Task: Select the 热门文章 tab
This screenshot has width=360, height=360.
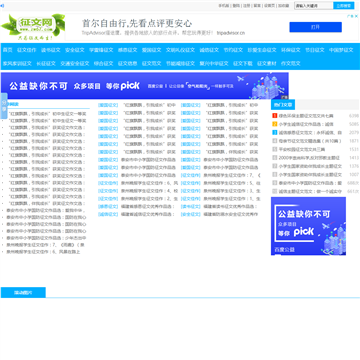Action: point(283,104)
